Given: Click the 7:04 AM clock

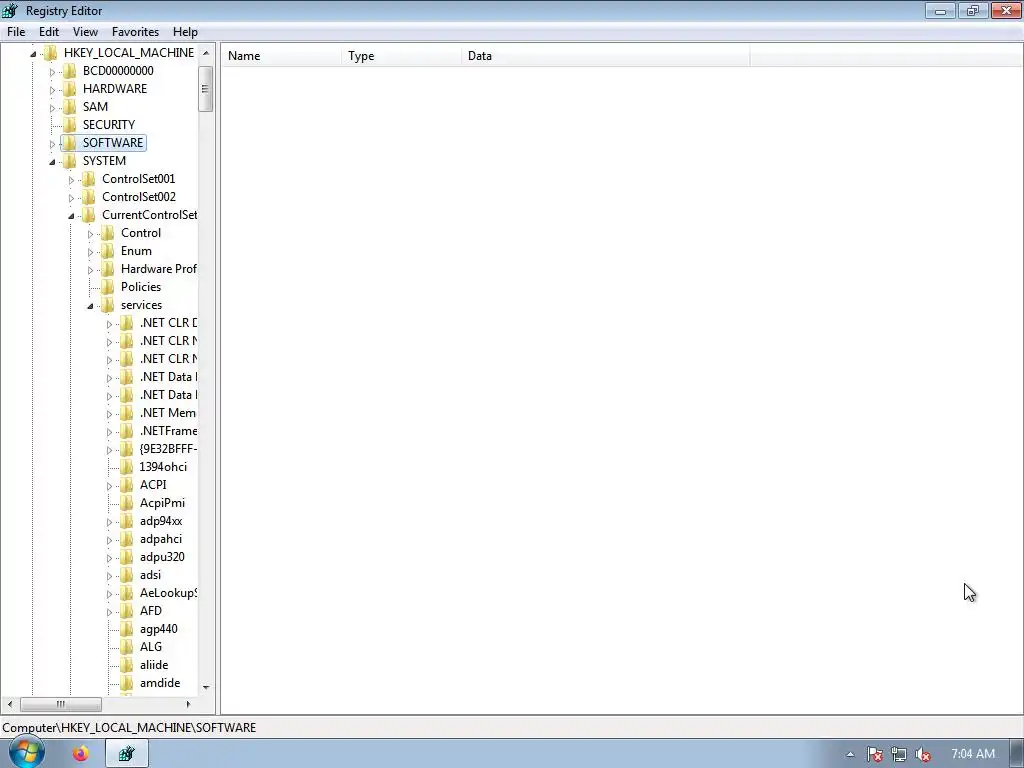Looking at the screenshot, I should click(x=972, y=754).
